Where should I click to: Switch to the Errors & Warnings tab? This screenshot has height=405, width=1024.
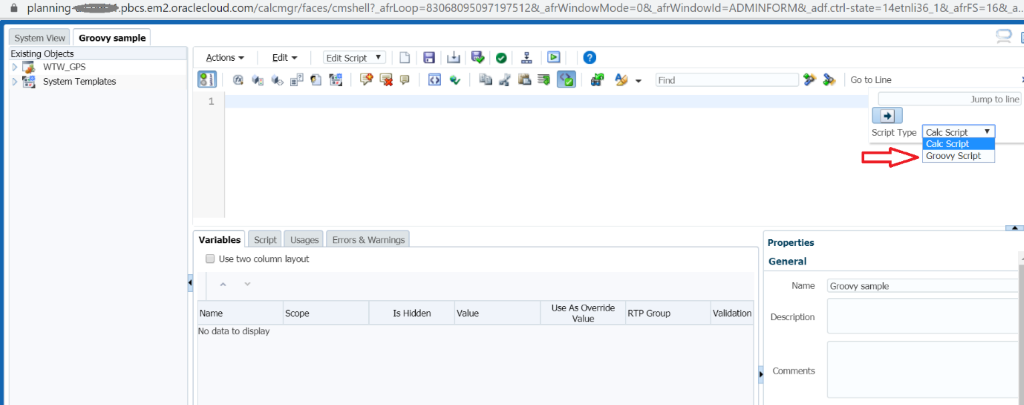(x=367, y=240)
